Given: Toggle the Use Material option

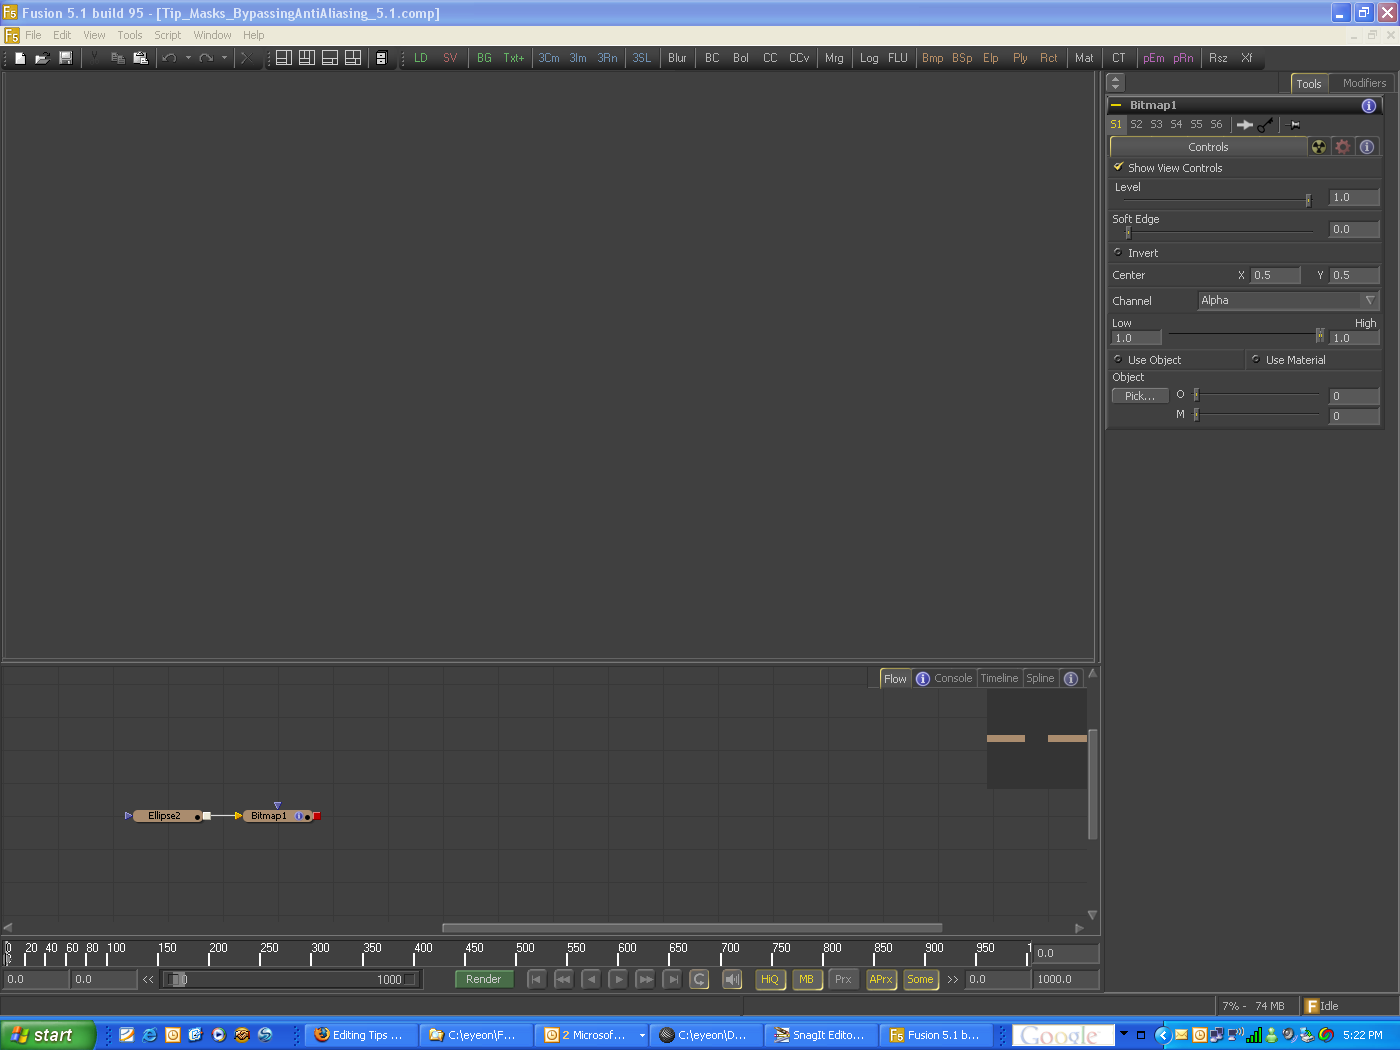Looking at the screenshot, I should coord(1256,359).
